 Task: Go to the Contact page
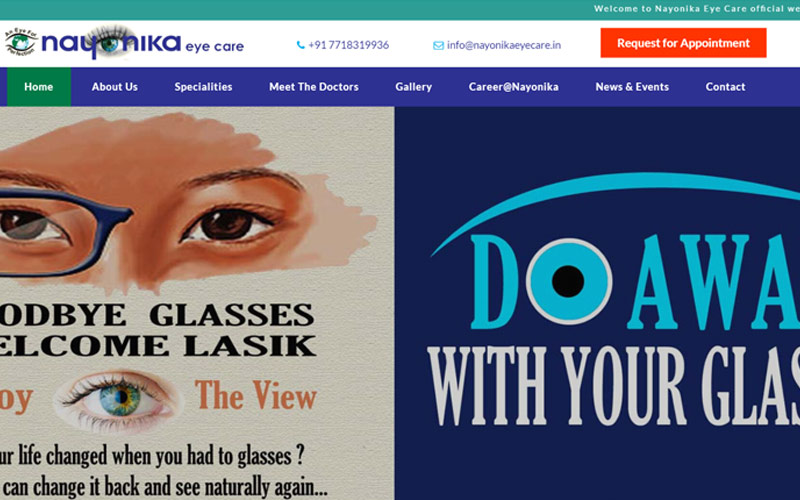click(x=726, y=87)
